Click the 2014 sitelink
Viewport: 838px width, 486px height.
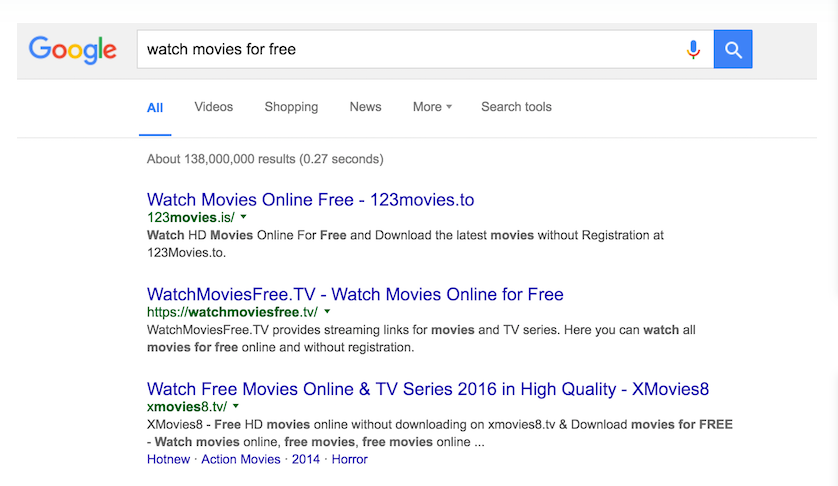305,459
